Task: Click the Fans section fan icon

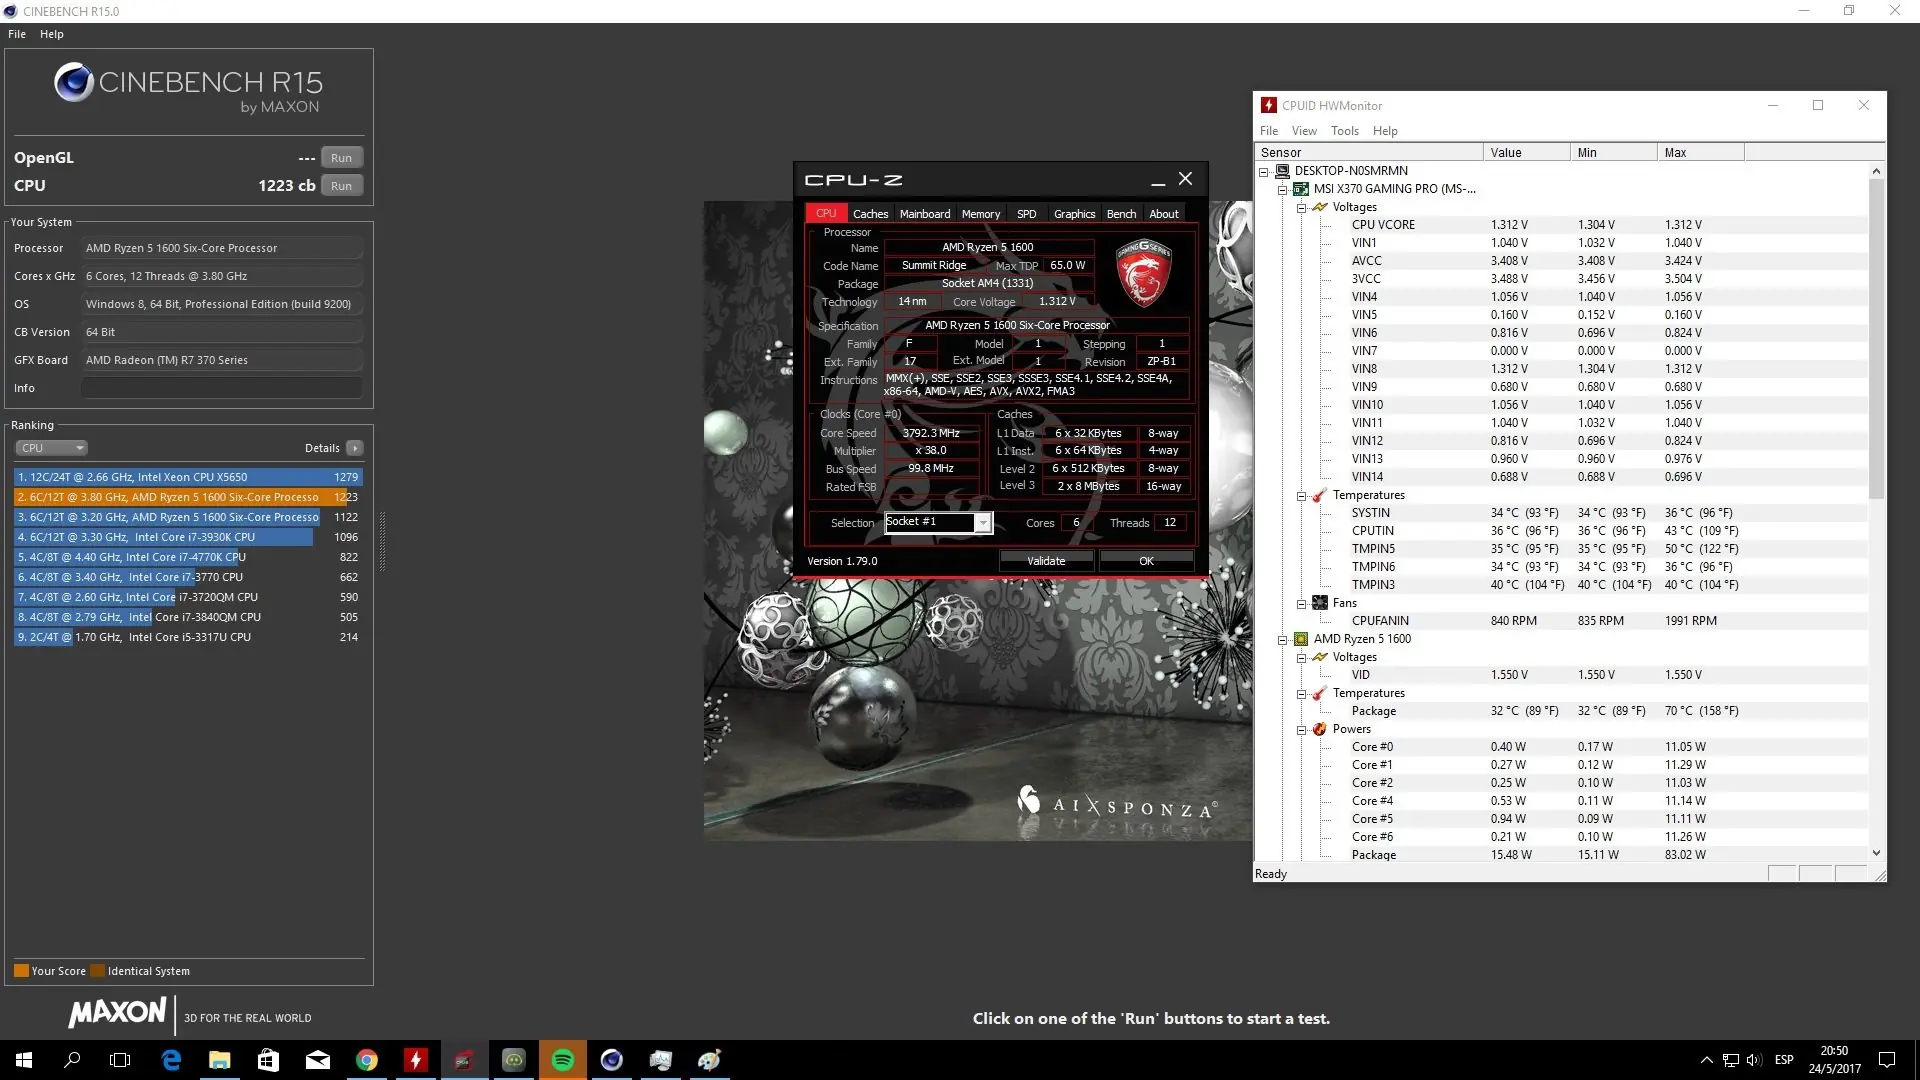Action: [1320, 603]
